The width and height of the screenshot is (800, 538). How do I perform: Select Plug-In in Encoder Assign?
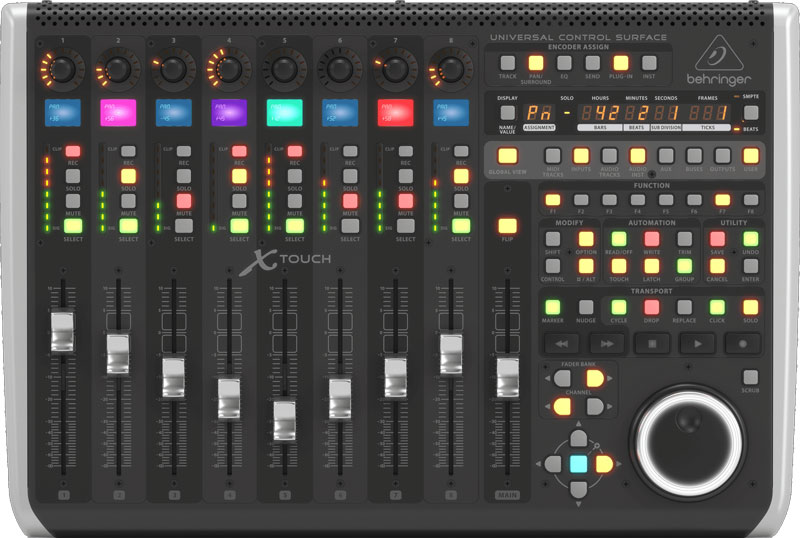(x=620, y=63)
